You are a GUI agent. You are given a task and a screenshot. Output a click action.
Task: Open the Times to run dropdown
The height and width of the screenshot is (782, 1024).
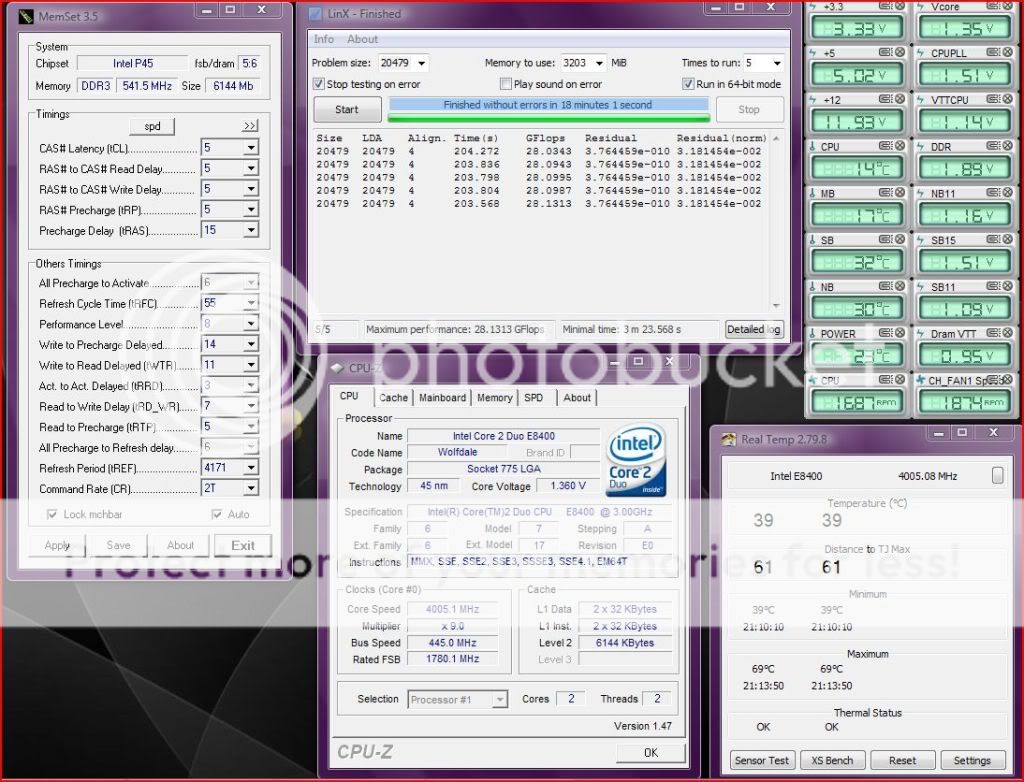(776, 63)
